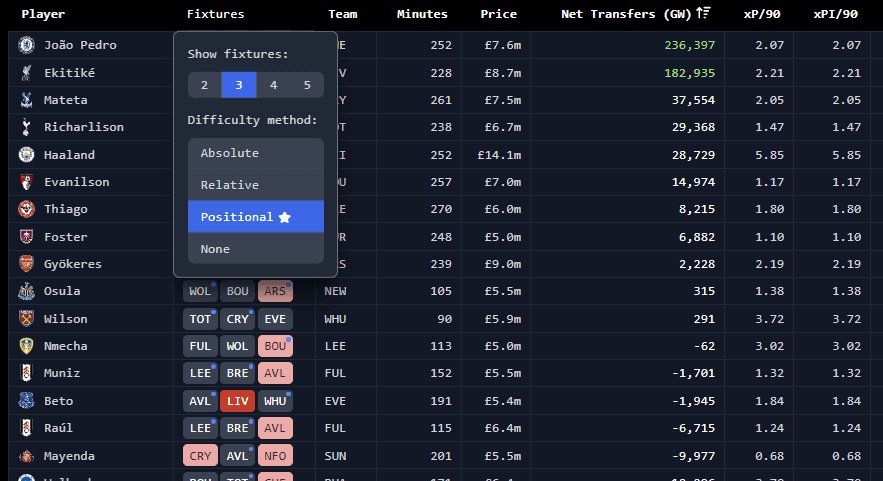Image resolution: width=883 pixels, height=481 pixels.
Task: Click the Fulham badge beside Muniz
Action: [x=26, y=373]
